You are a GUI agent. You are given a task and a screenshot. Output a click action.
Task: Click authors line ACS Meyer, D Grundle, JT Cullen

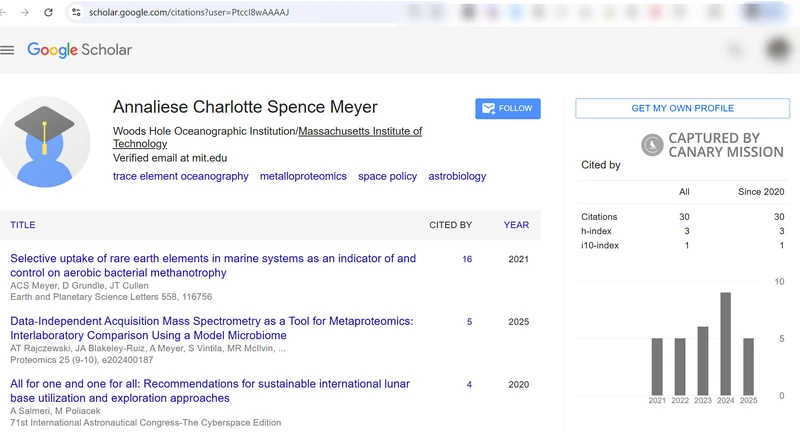pos(79,286)
